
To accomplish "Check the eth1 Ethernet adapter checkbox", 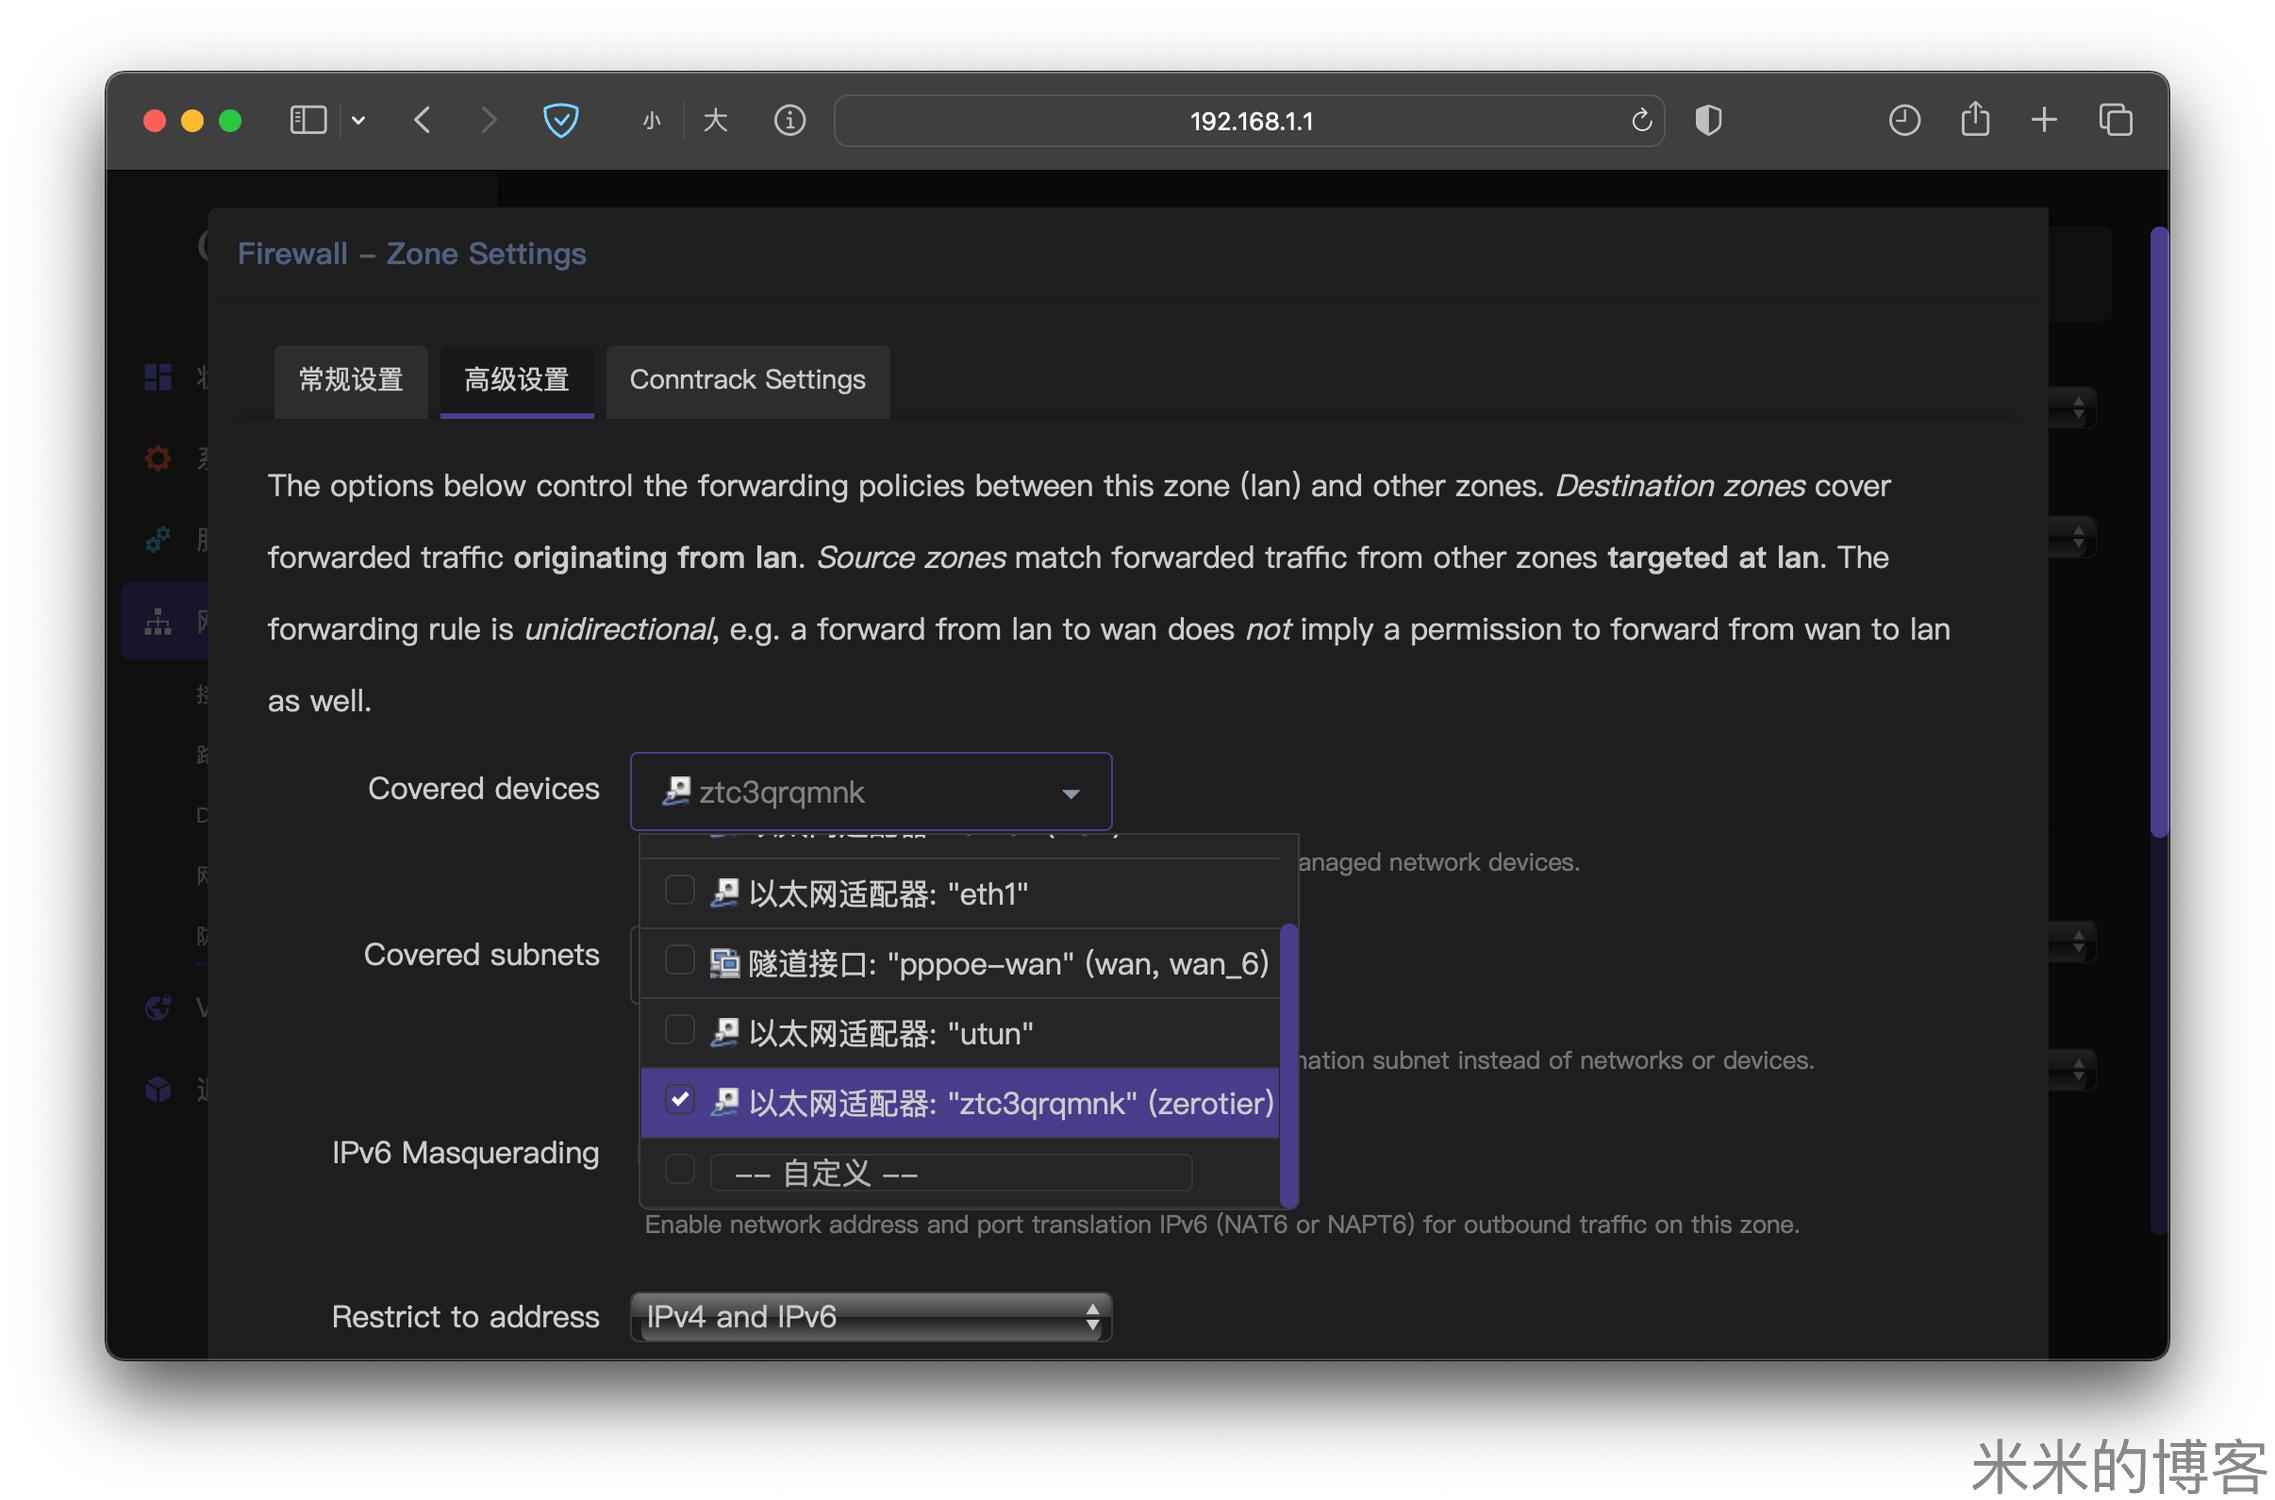I will [x=680, y=890].
